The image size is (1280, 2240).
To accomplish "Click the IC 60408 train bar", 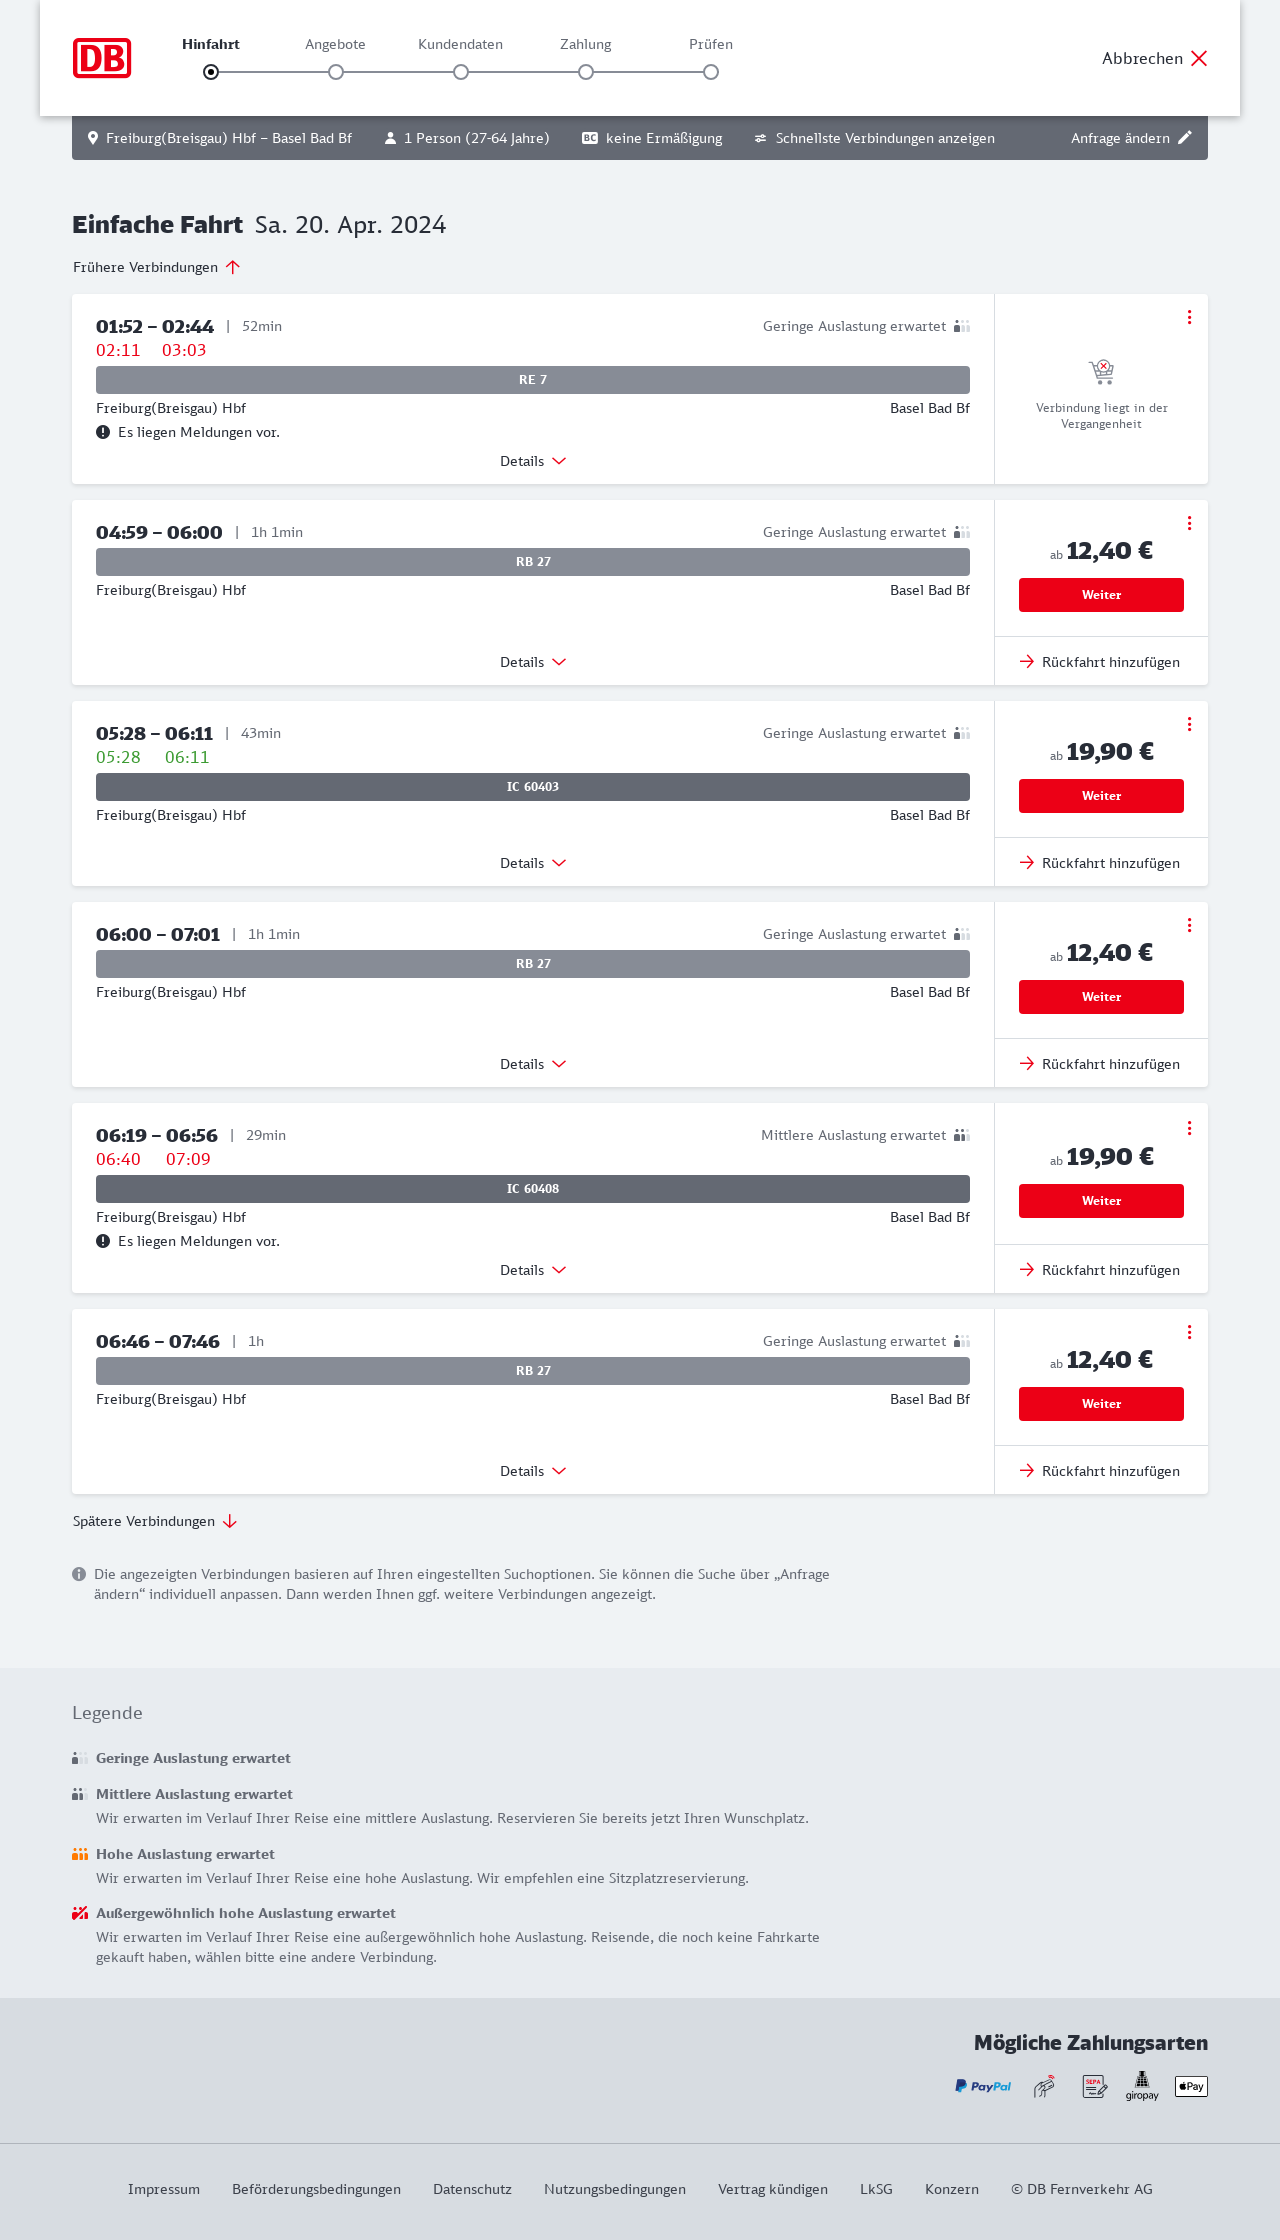I will [533, 1189].
